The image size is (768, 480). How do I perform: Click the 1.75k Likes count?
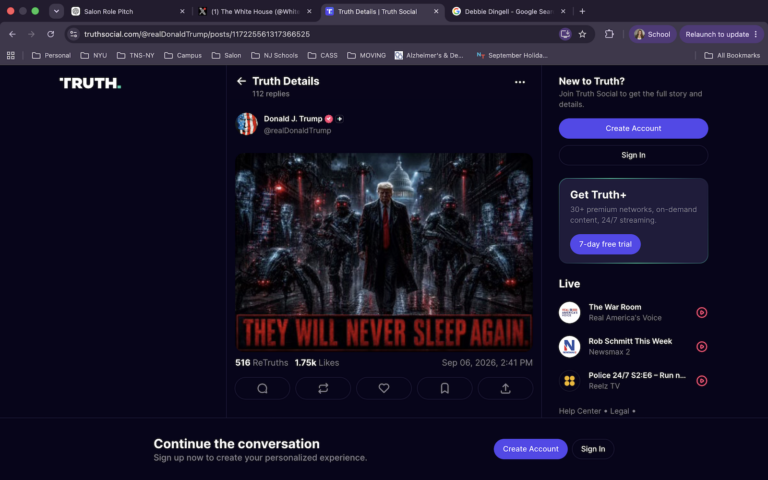[316, 363]
